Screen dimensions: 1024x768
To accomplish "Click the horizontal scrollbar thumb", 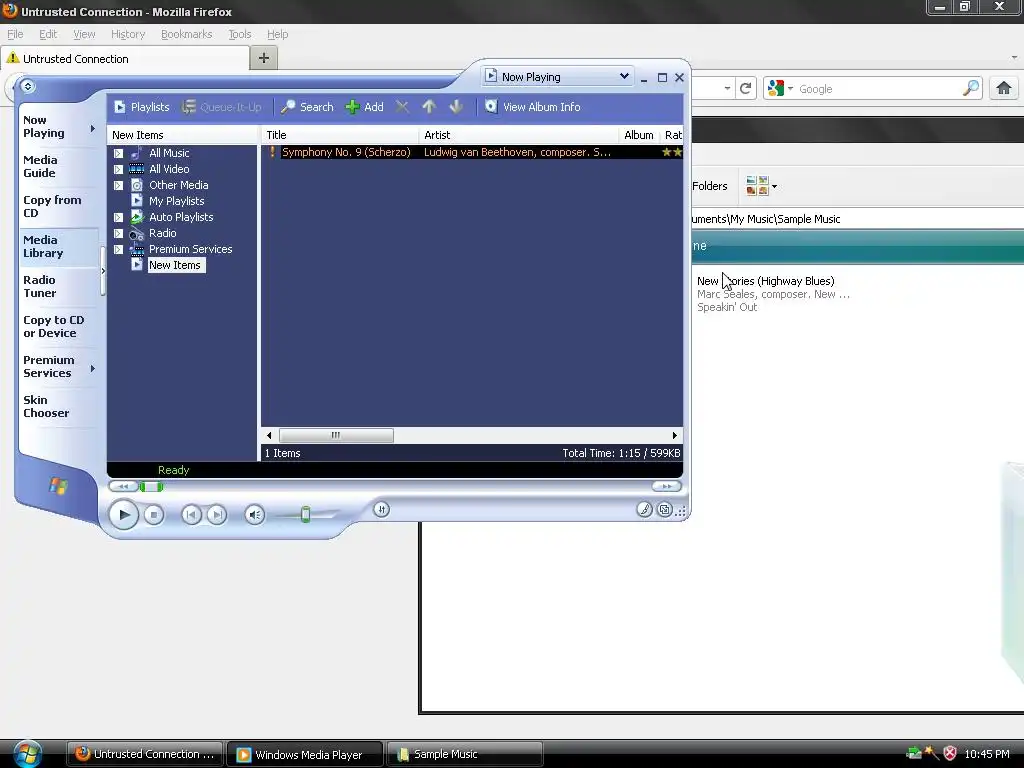I will pyautogui.click(x=336, y=436).
